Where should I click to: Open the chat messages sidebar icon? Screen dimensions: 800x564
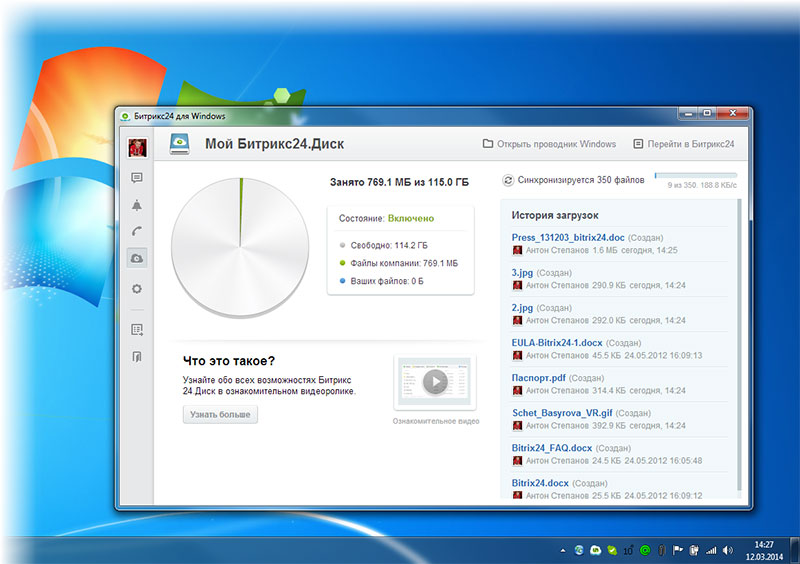tap(137, 178)
